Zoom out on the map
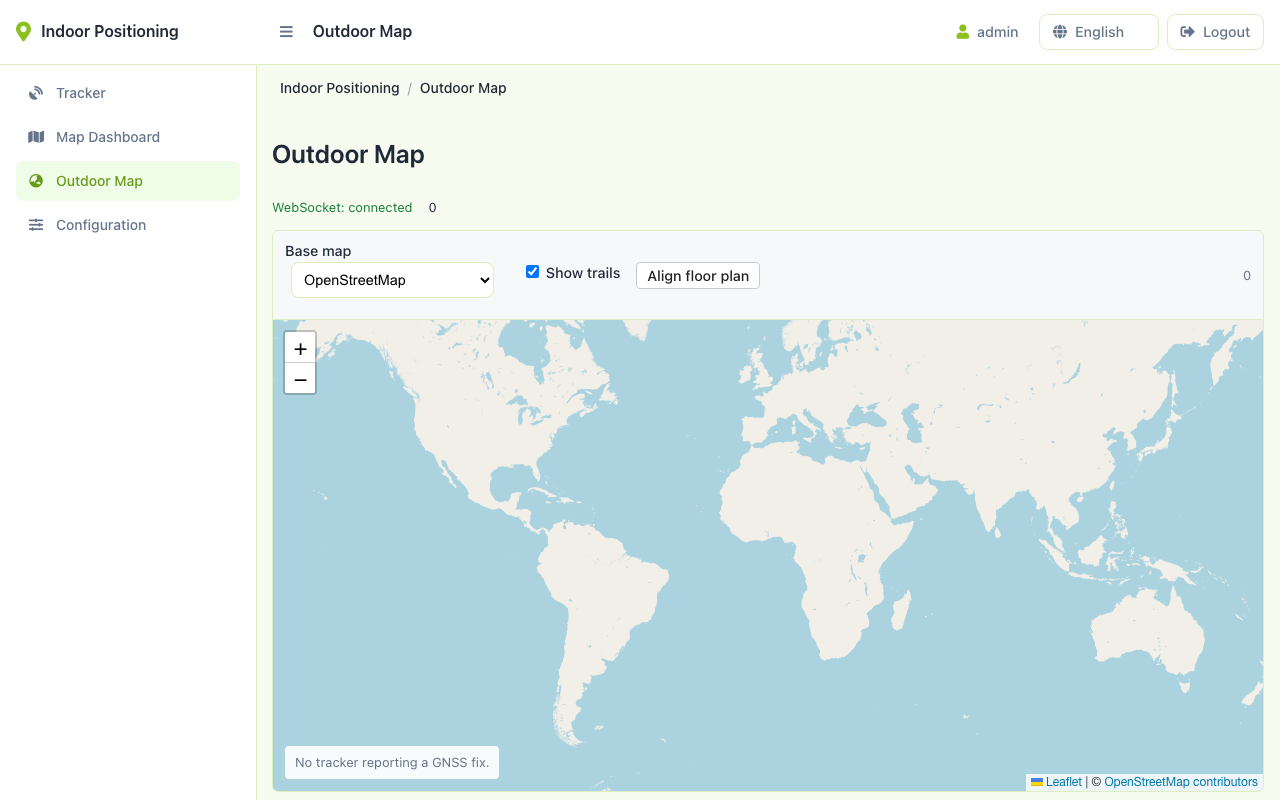The image size is (1280, 800). click(x=300, y=379)
